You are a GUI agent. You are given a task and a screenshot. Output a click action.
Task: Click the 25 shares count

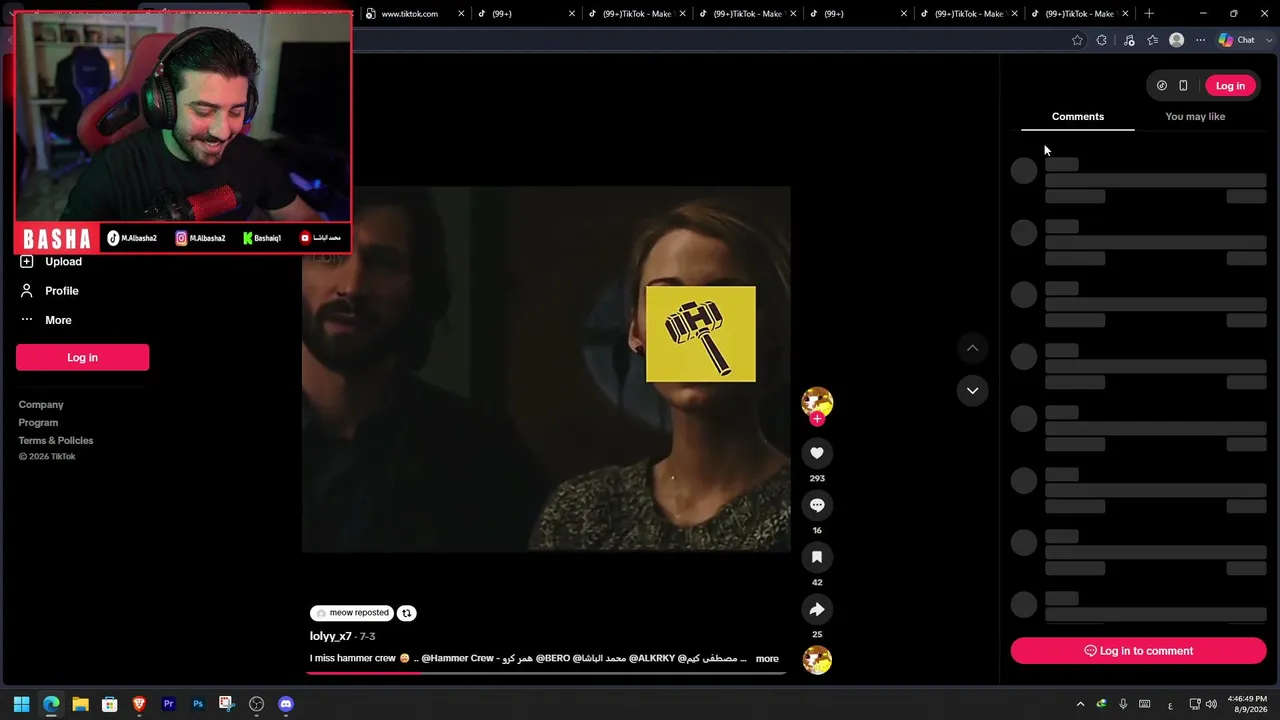tap(817, 635)
